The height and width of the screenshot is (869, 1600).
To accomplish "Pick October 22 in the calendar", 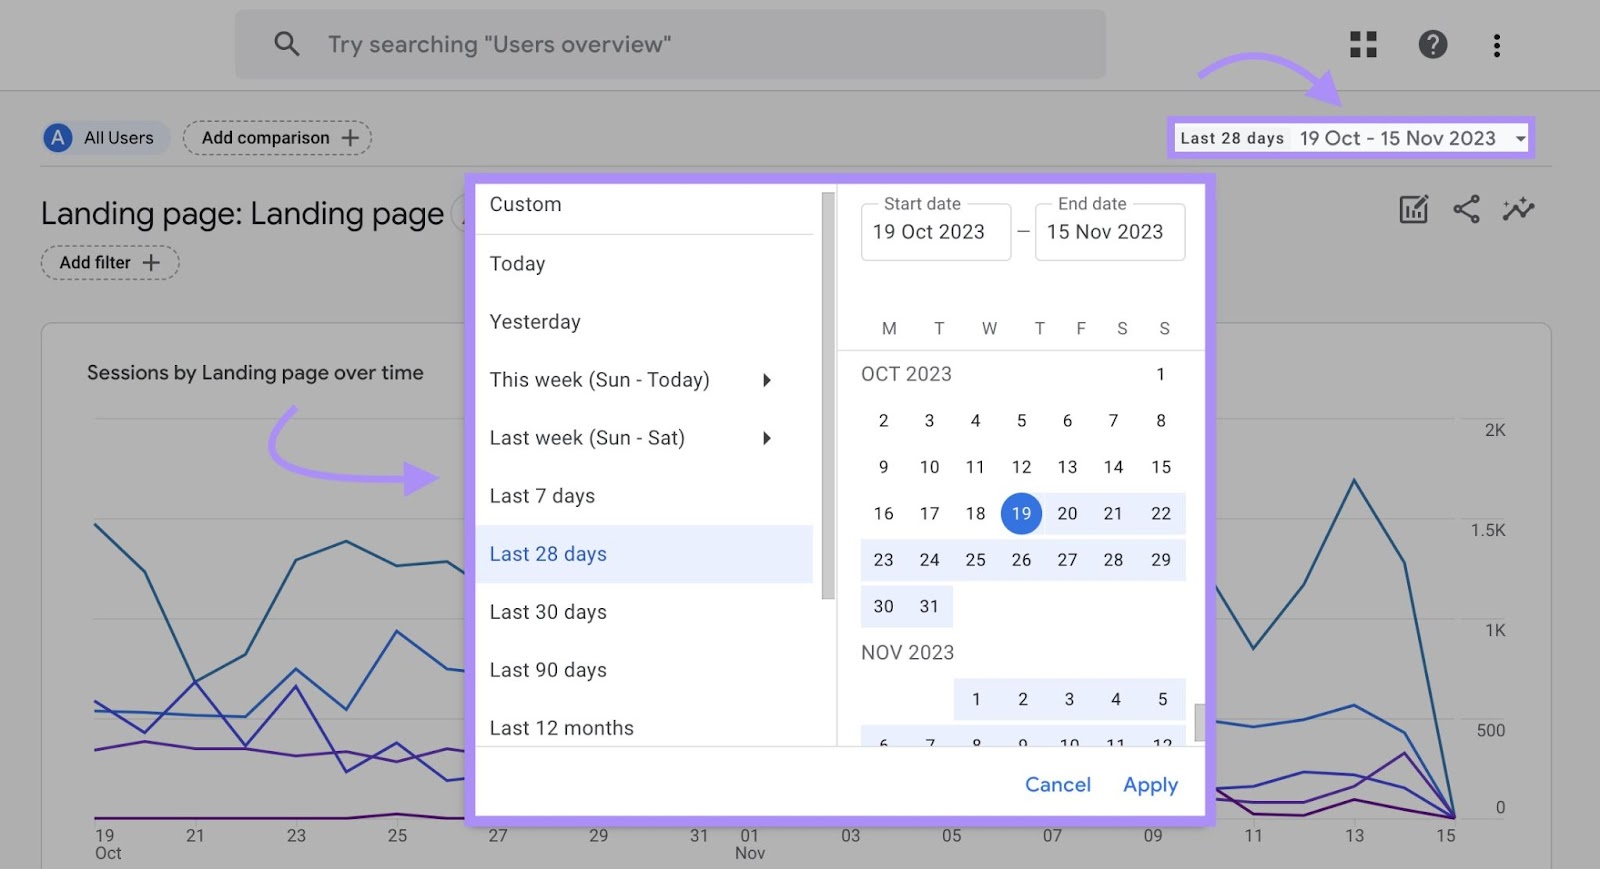I will coord(1160,514).
